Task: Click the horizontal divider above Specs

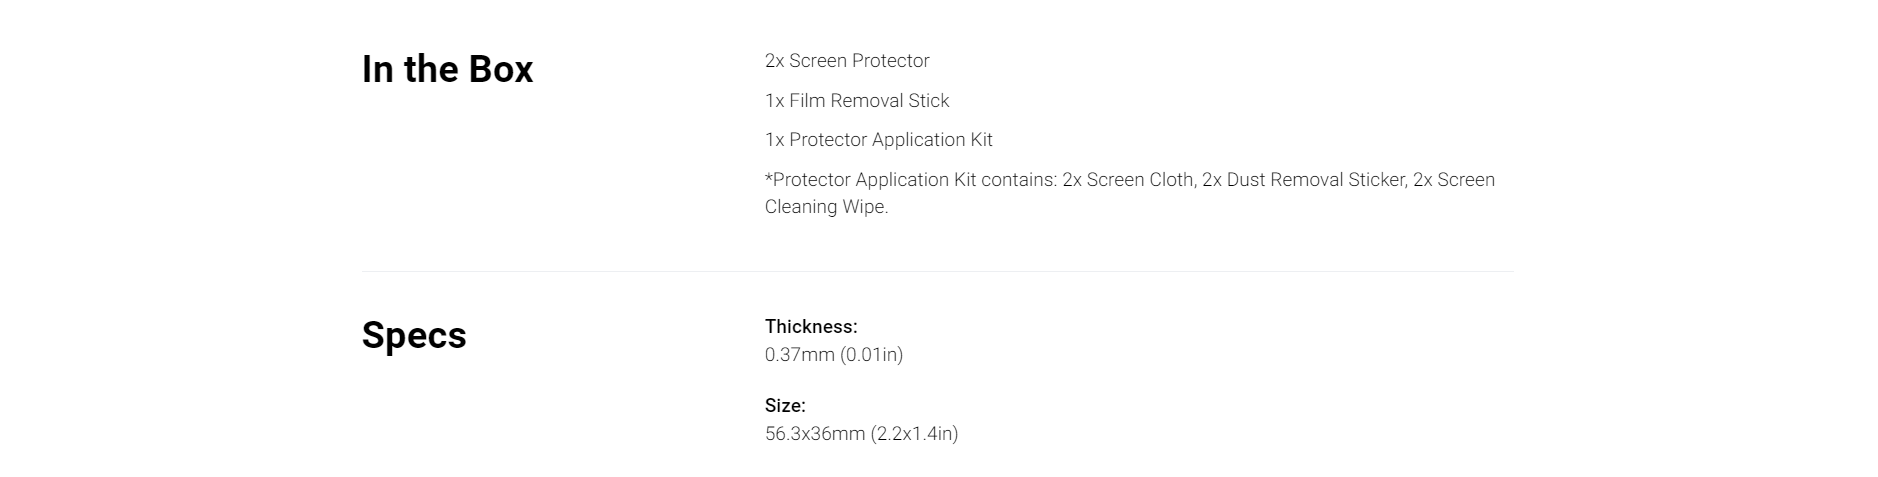Action: tap(938, 271)
